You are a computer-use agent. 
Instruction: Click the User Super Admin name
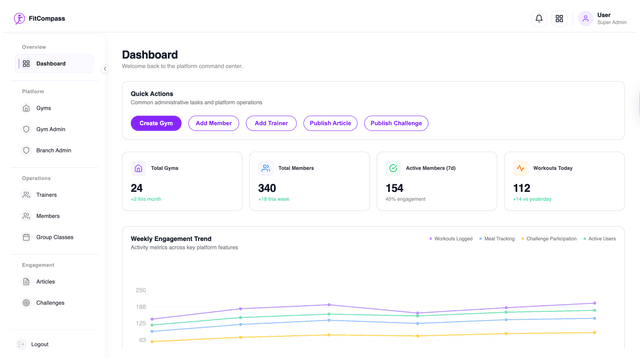(x=611, y=18)
